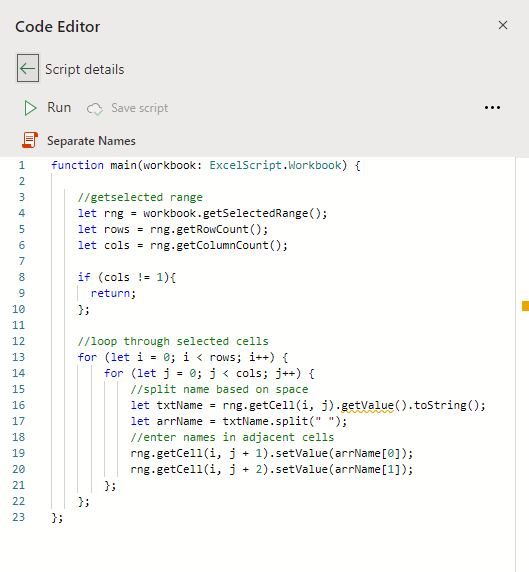Click line number 13 in gutter
This screenshot has width=529, height=572.
tap(19, 357)
